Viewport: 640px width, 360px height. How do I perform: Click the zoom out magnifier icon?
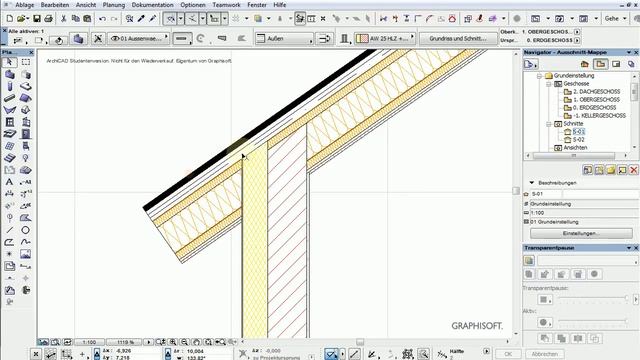(x=184, y=342)
